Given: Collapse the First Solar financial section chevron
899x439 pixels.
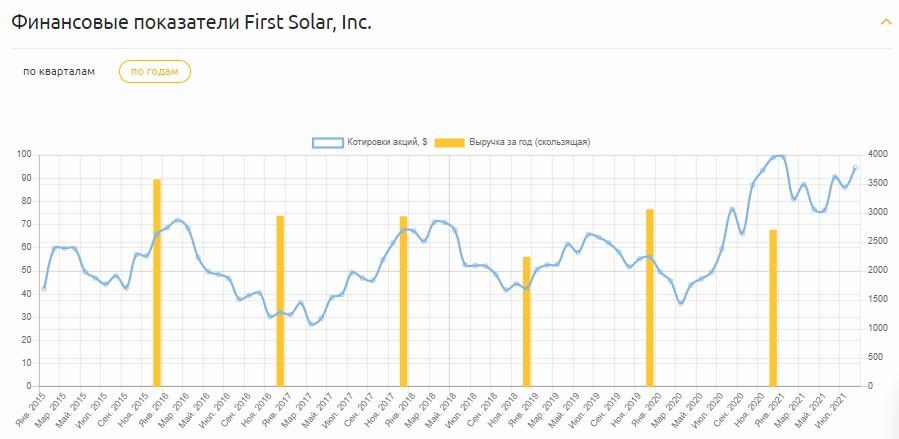Looking at the screenshot, I should pos(885,22).
